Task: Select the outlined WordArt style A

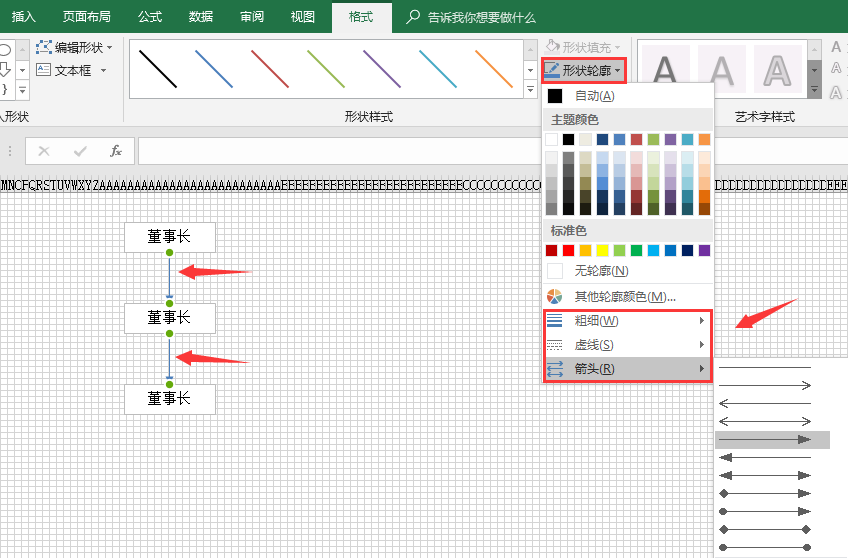Action: tap(777, 69)
